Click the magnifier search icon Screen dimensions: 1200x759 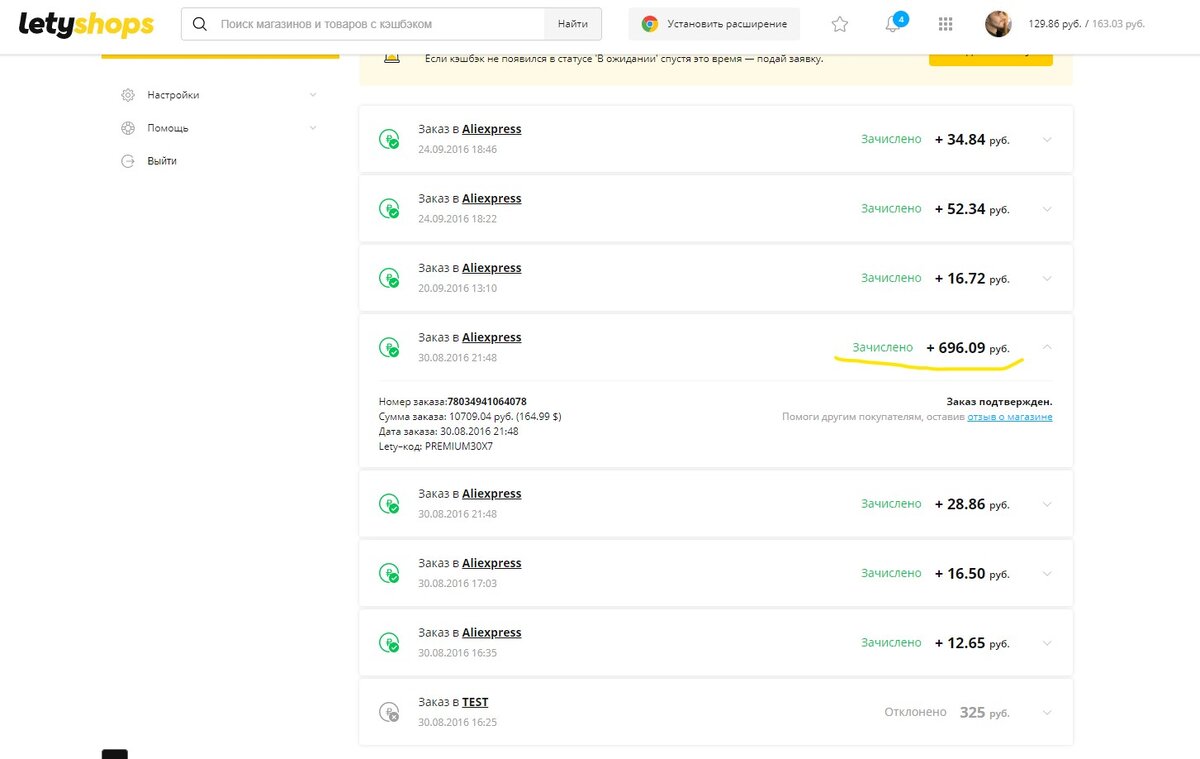pos(200,24)
